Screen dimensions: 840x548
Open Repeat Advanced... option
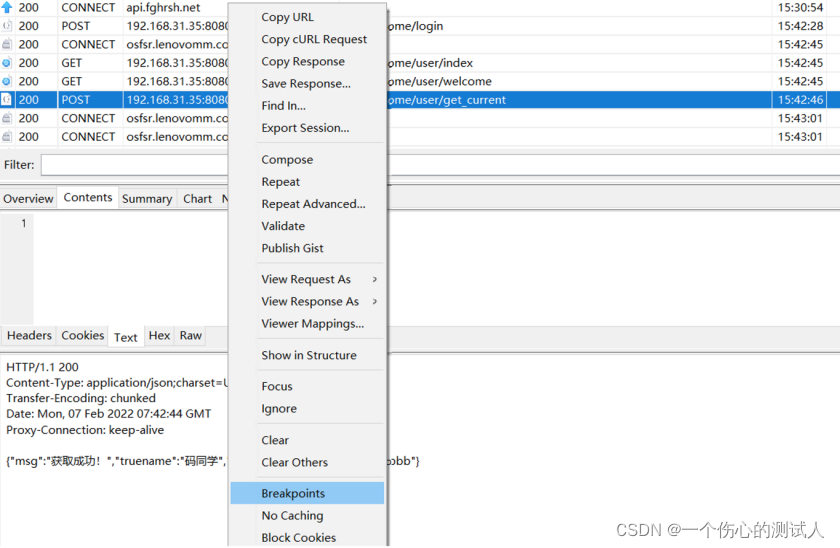[313, 204]
